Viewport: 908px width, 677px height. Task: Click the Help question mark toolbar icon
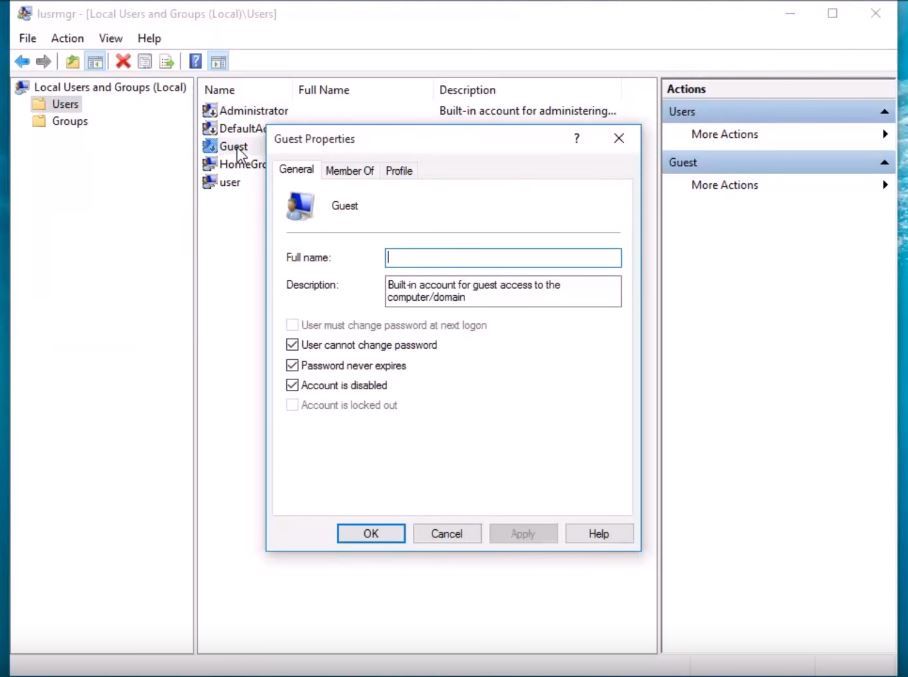tap(194, 61)
